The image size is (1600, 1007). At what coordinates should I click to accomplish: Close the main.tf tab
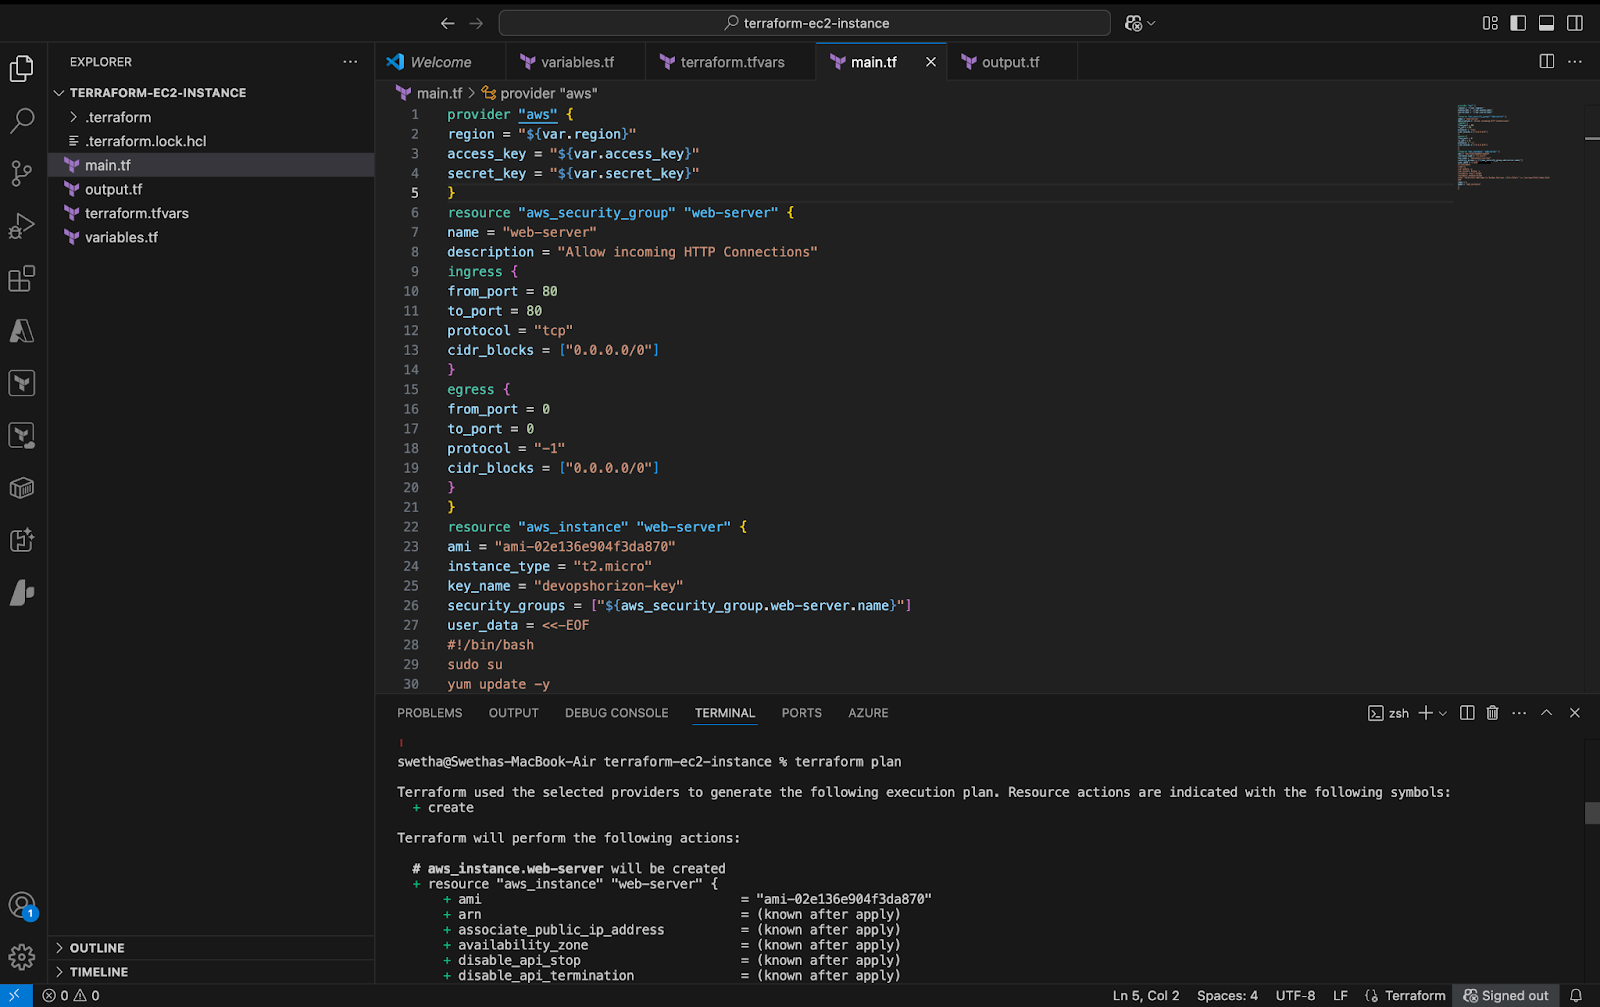pos(931,62)
